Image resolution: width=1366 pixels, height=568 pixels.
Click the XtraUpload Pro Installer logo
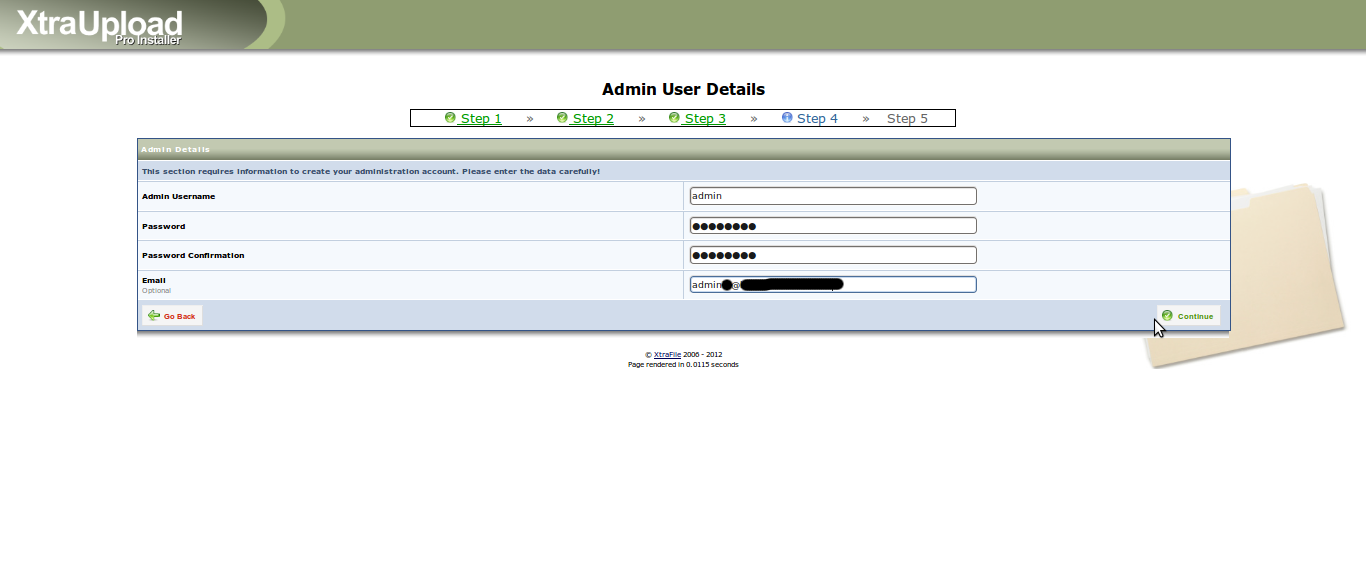(99, 27)
